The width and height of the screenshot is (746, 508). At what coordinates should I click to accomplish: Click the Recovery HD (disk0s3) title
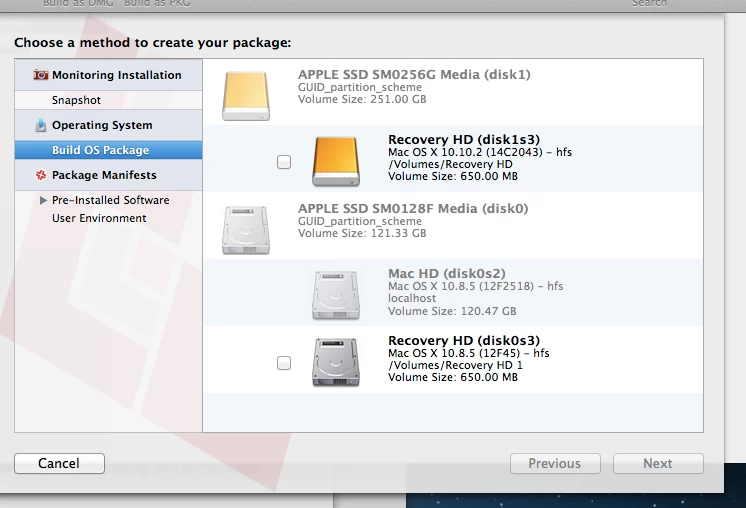[464, 341]
